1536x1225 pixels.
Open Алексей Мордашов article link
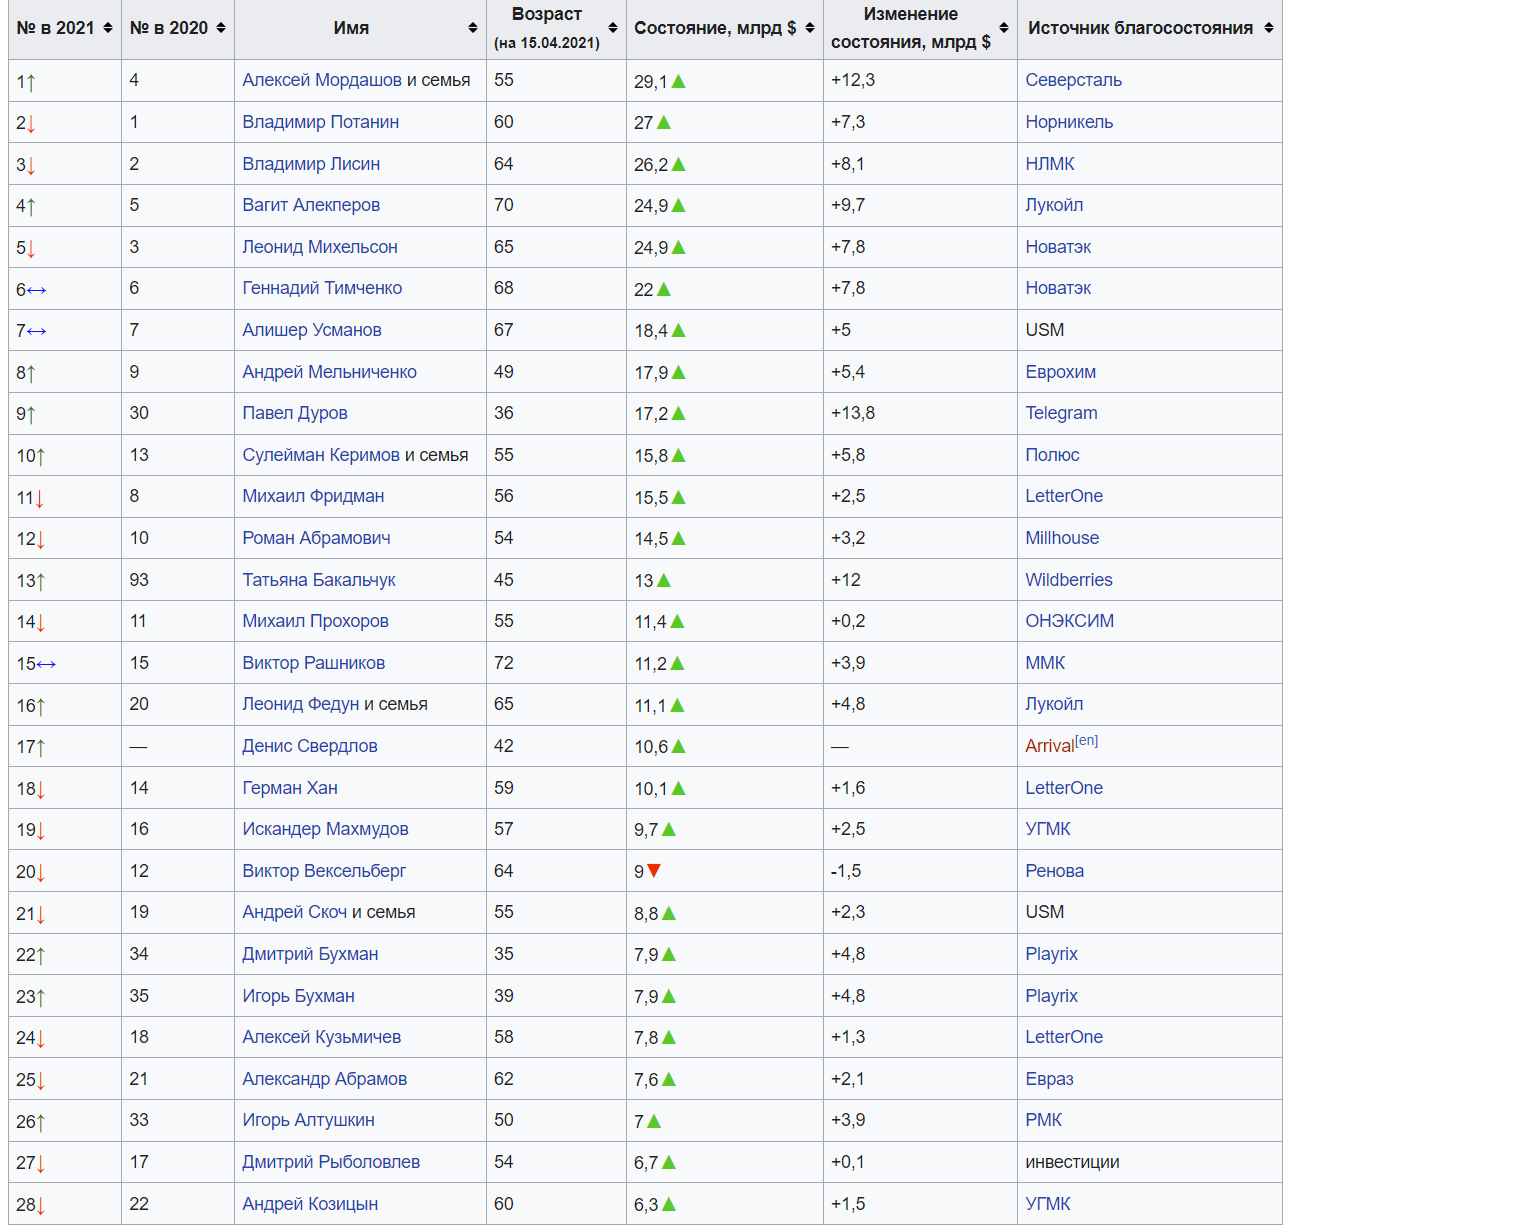pos(322,80)
